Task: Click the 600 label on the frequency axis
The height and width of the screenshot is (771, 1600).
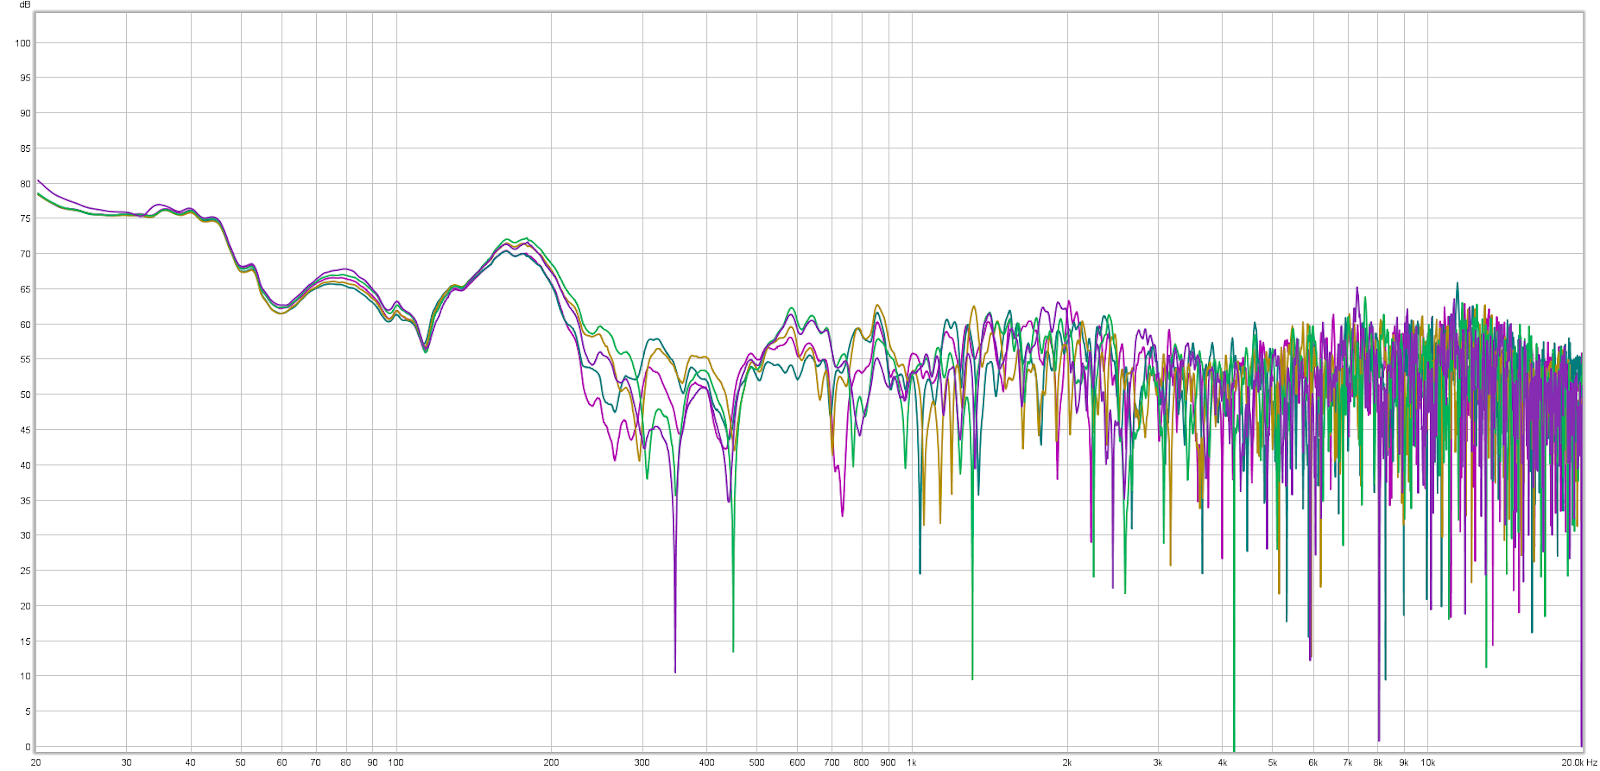Action: [x=797, y=762]
